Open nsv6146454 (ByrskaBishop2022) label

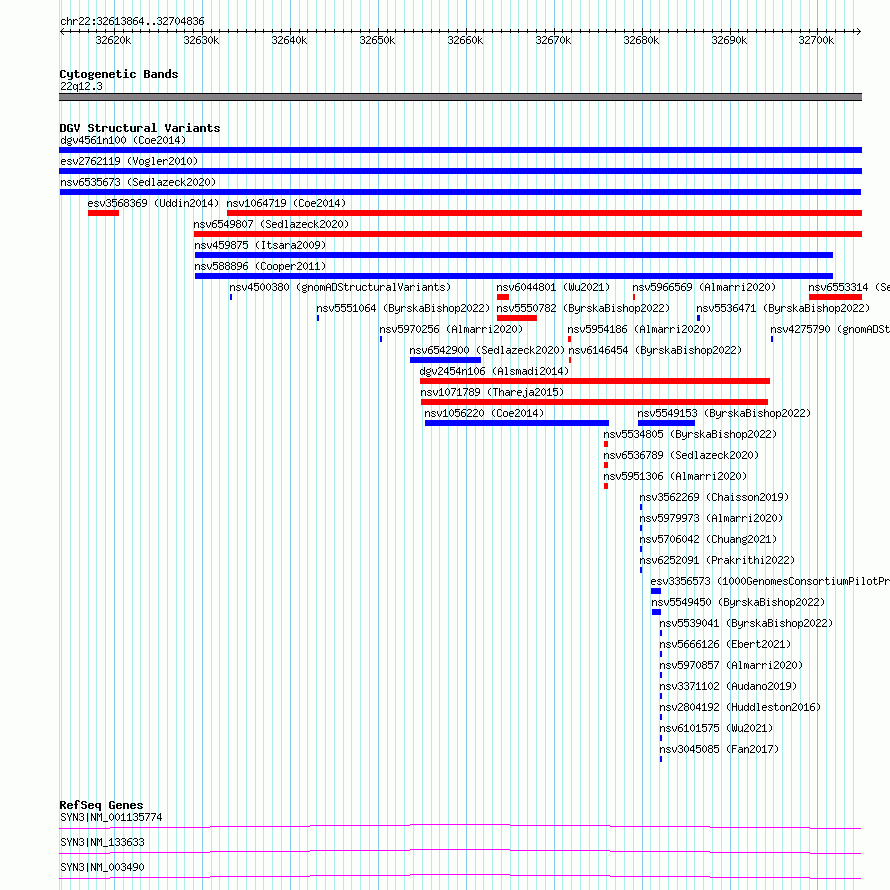click(x=655, y=350)
